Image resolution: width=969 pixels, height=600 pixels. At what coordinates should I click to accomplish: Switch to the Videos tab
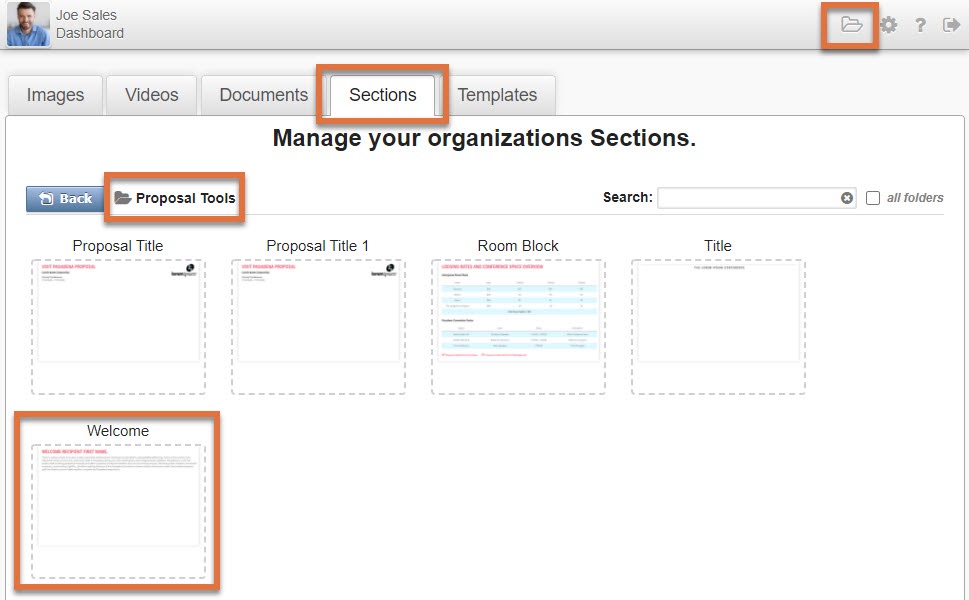point(151,95)
